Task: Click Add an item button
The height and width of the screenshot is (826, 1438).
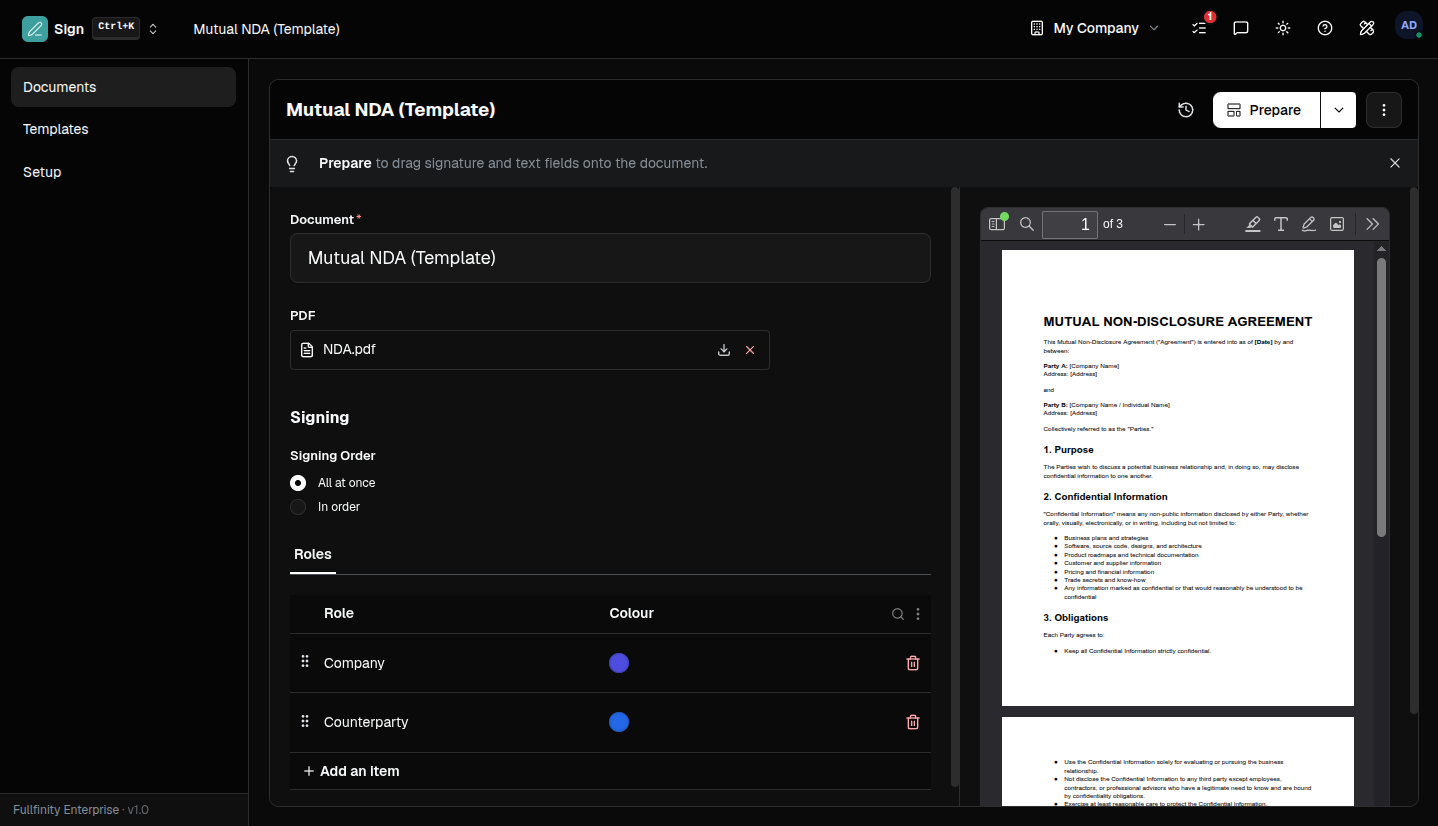Action: 351,771
